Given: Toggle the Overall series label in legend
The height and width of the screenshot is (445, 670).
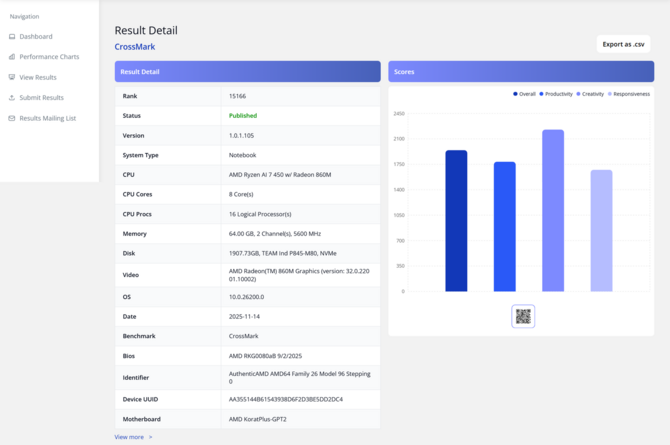Looking at the screenshot, I should (527, 94).
